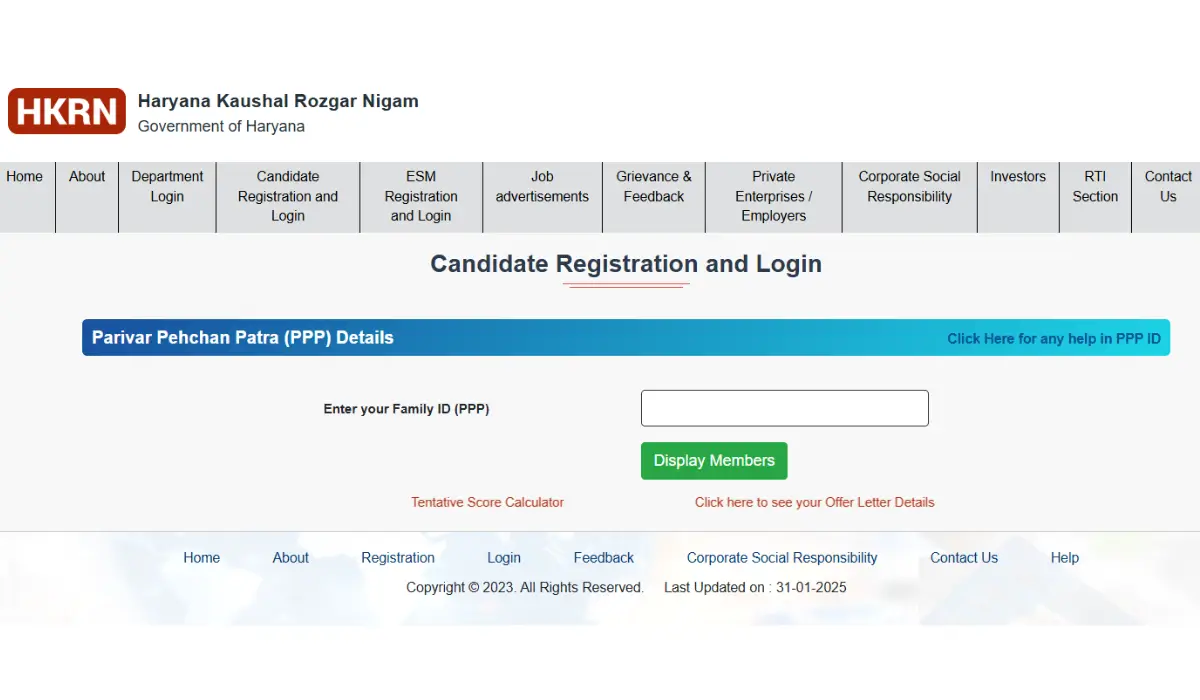Open Help from the footer links

1064,557
